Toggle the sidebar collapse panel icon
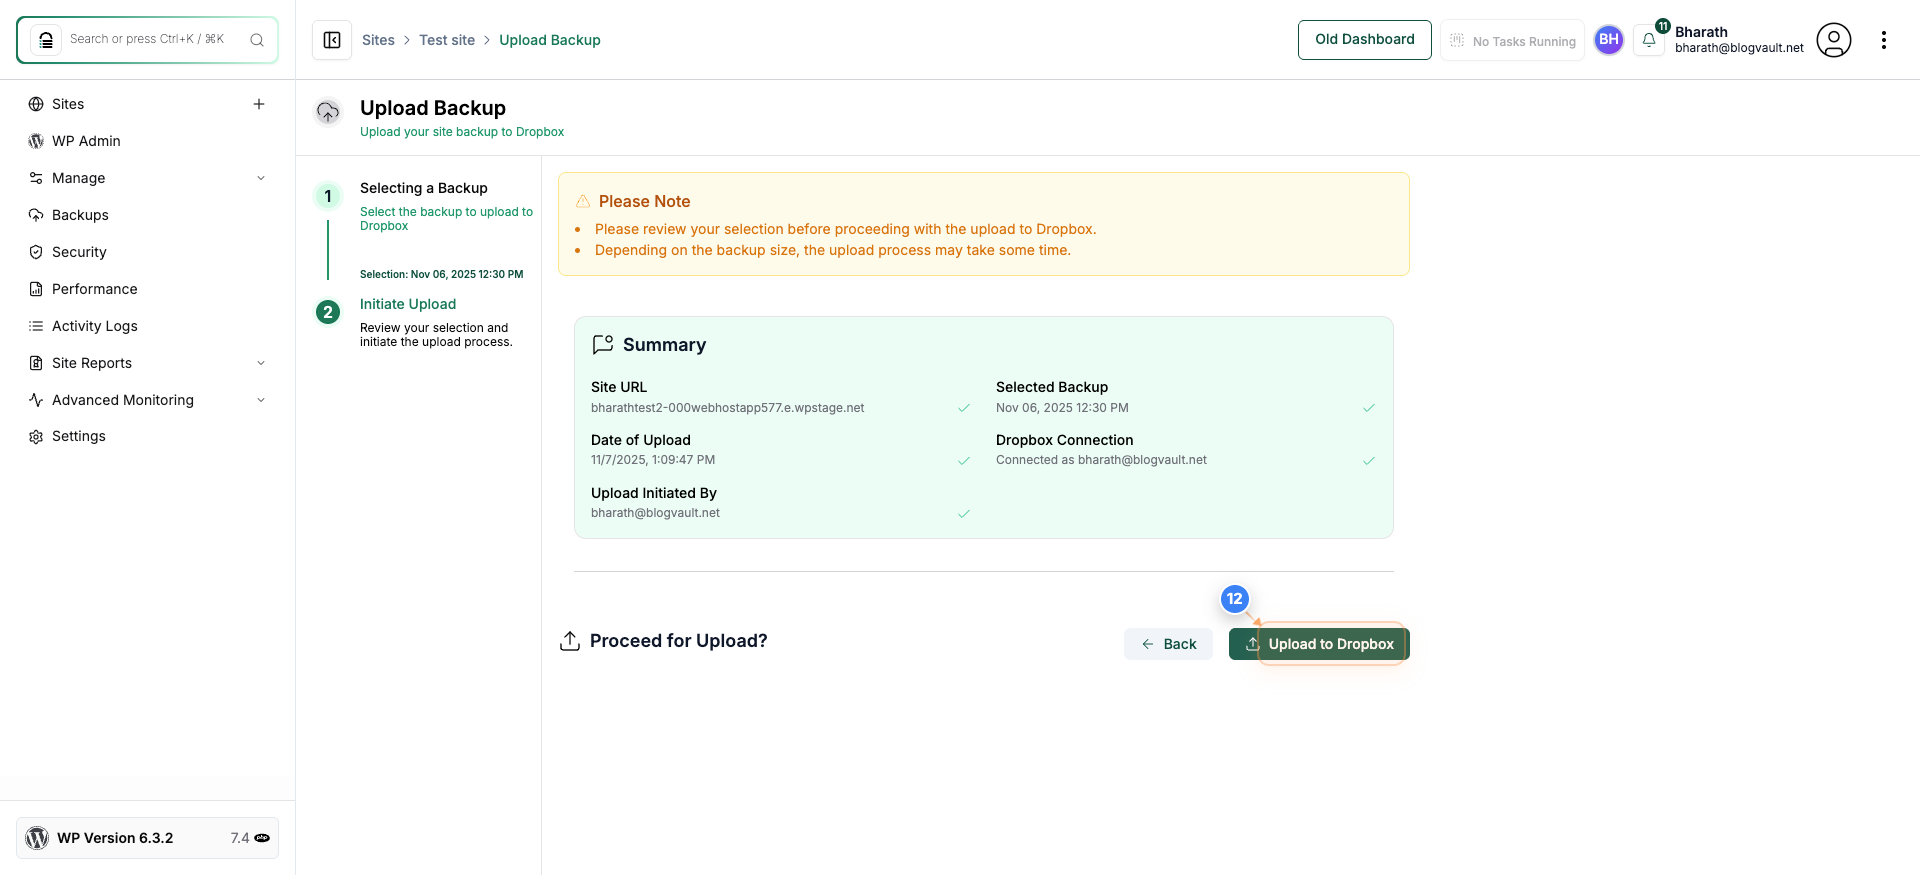 click(x=332, y=40)
